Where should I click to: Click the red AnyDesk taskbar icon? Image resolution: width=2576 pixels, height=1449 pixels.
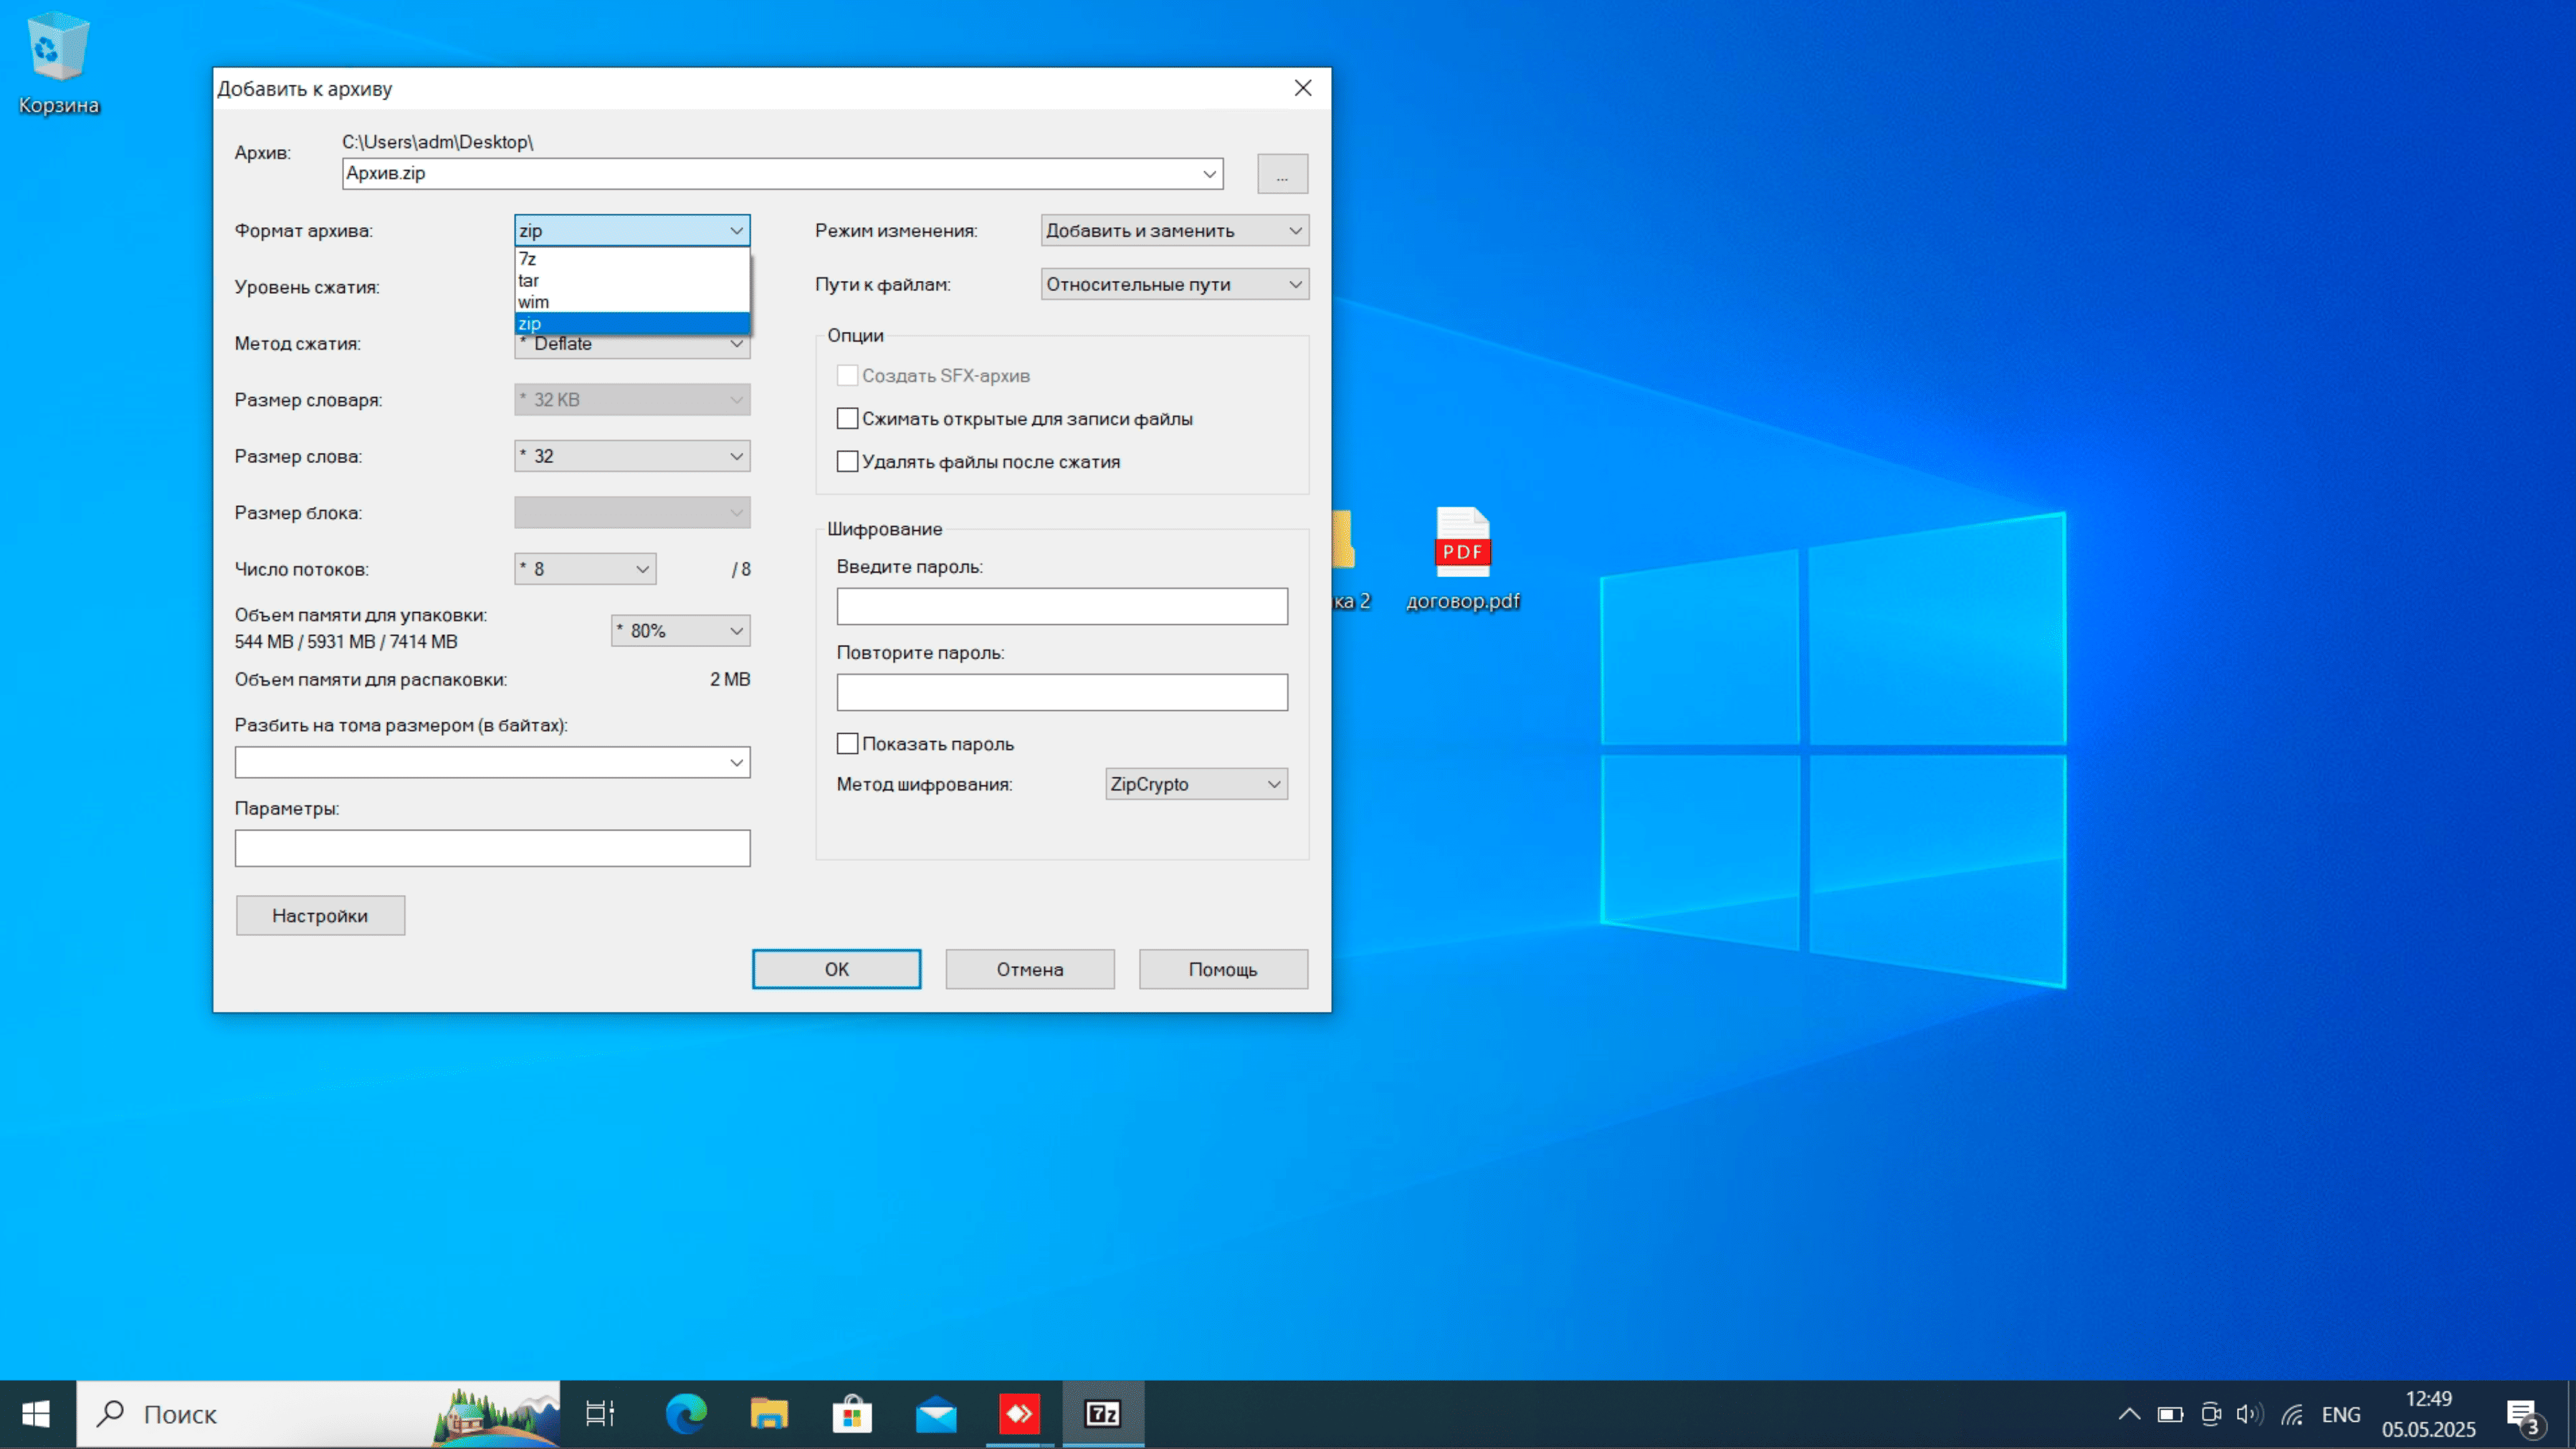1019,1413
